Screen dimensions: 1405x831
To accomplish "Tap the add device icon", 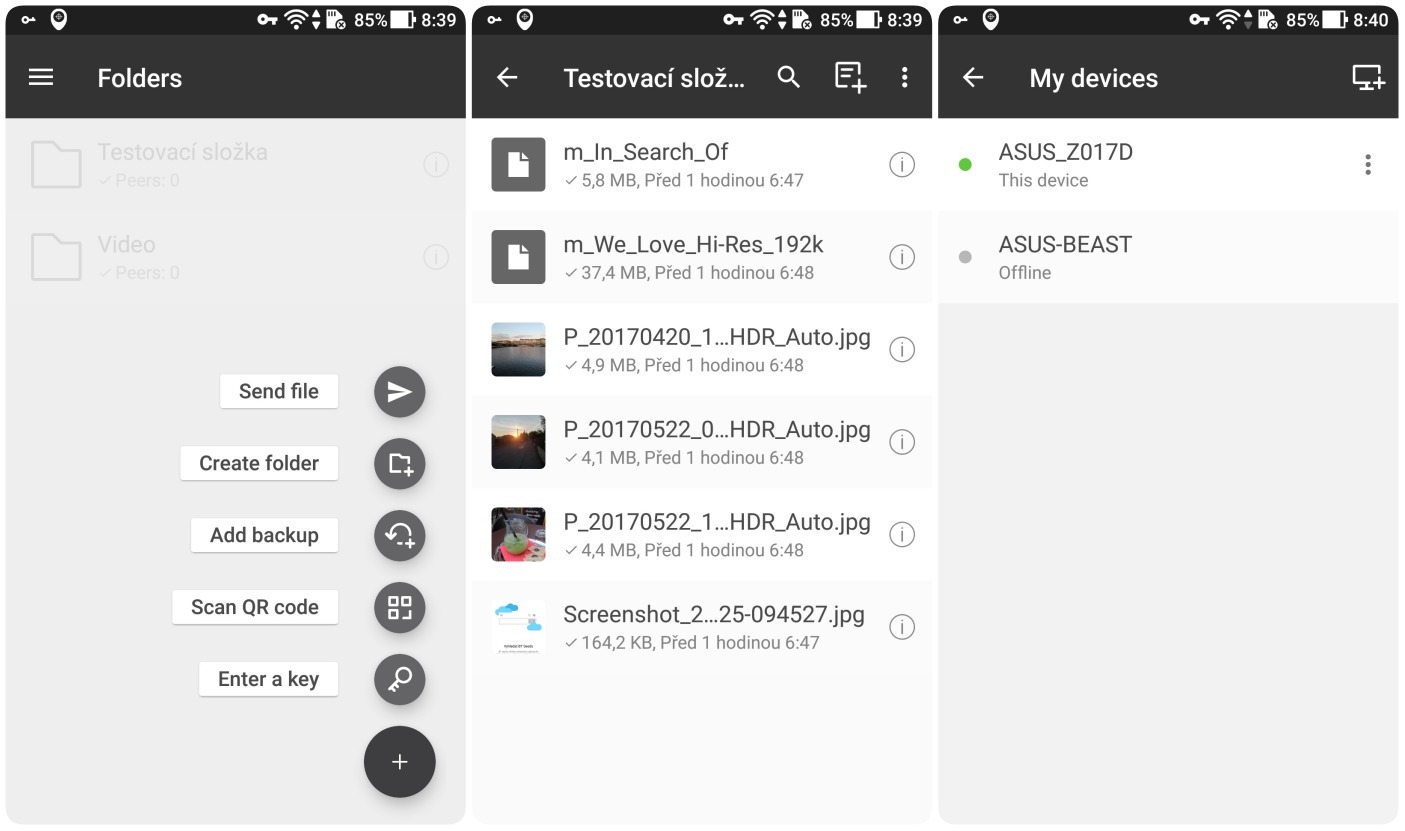I will coord(1367,78).
